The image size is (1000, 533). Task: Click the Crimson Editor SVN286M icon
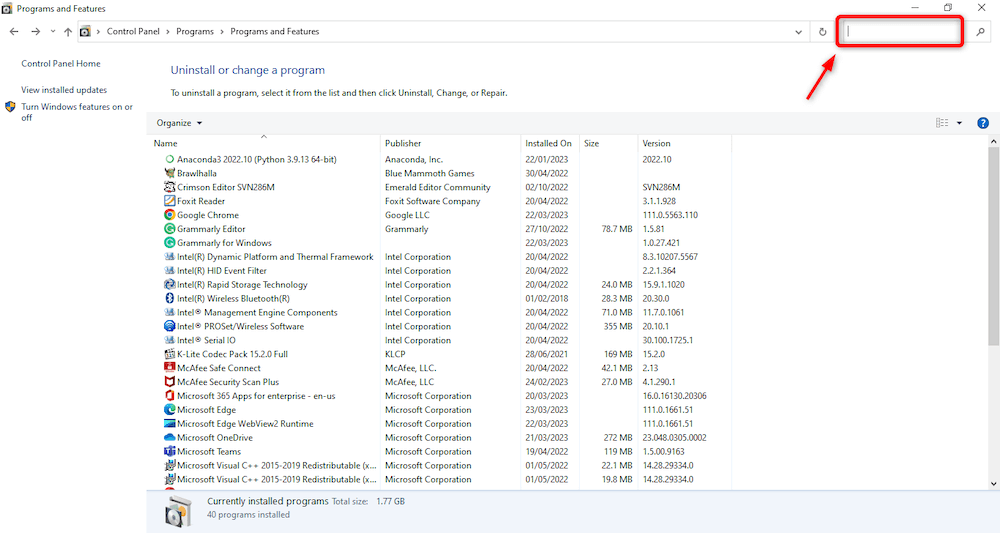[x=170, y=187]
